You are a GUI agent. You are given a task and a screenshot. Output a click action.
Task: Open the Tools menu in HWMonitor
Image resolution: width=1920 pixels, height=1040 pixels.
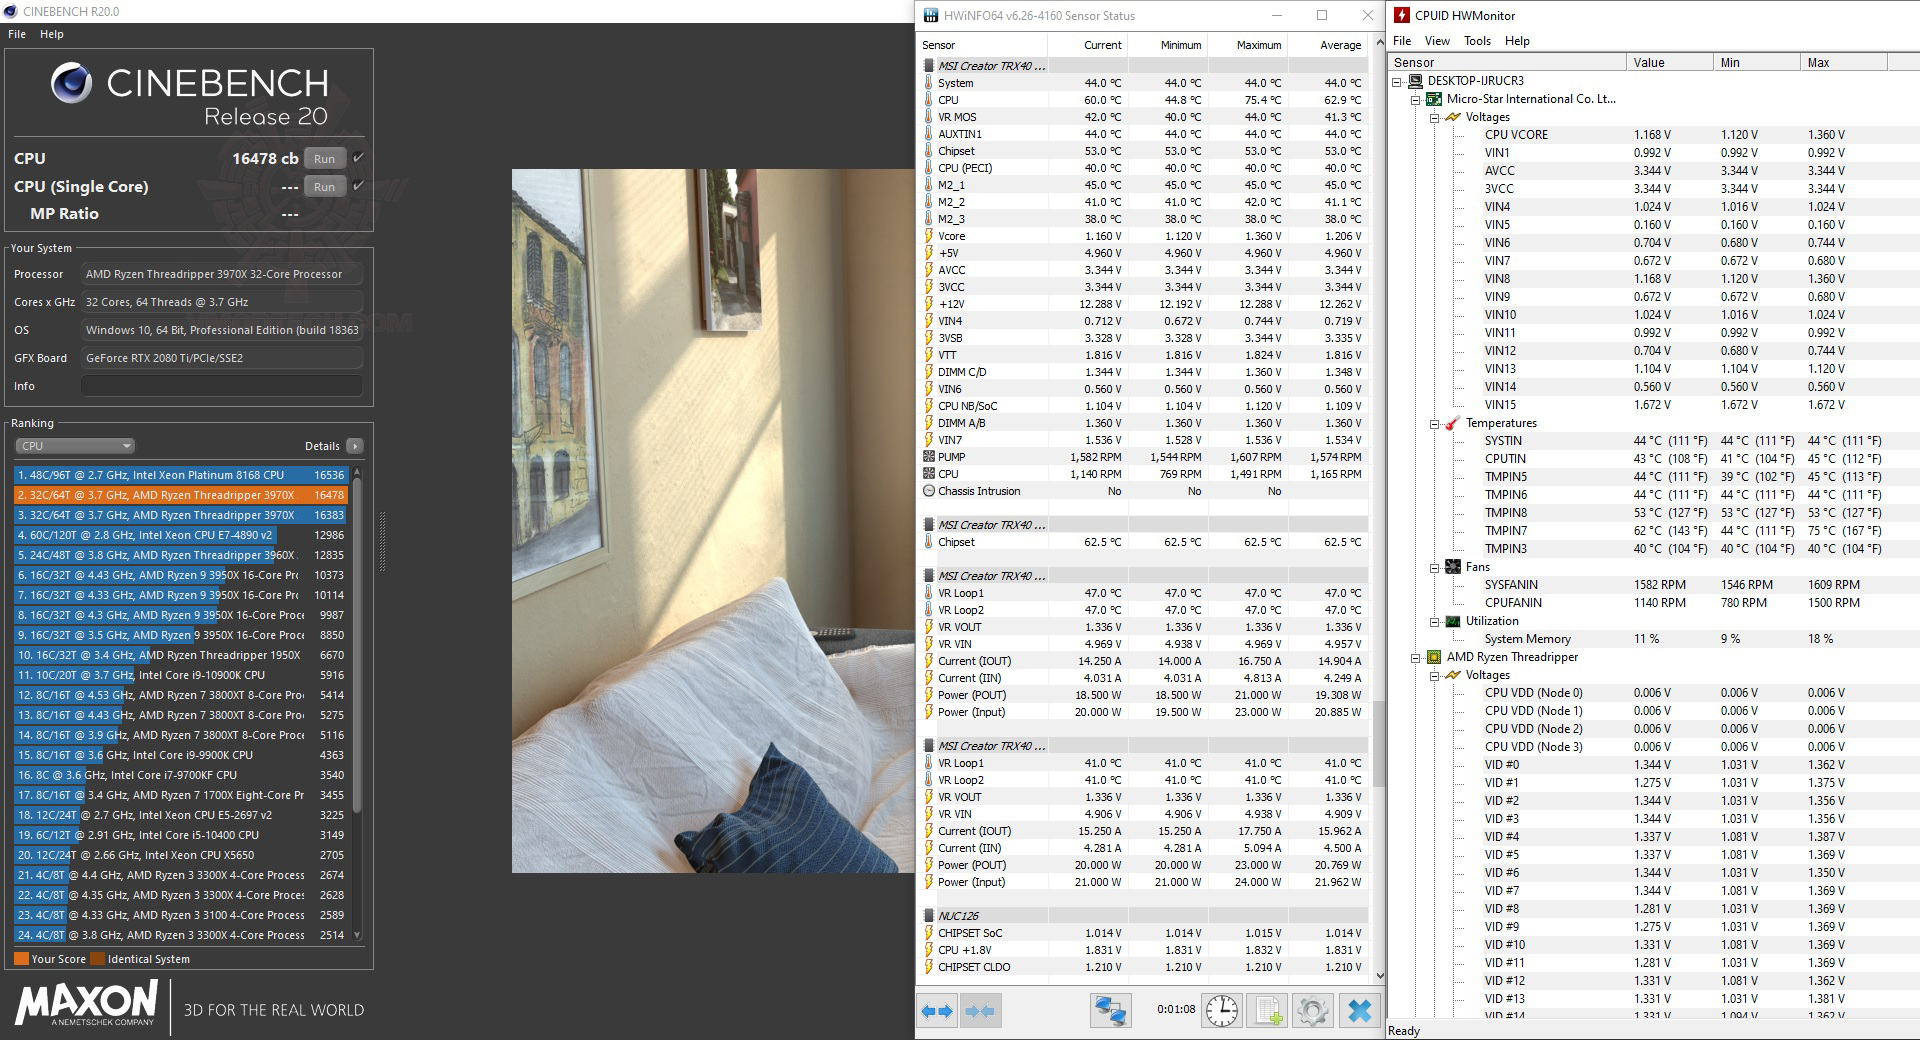(x=1477, y=41)
